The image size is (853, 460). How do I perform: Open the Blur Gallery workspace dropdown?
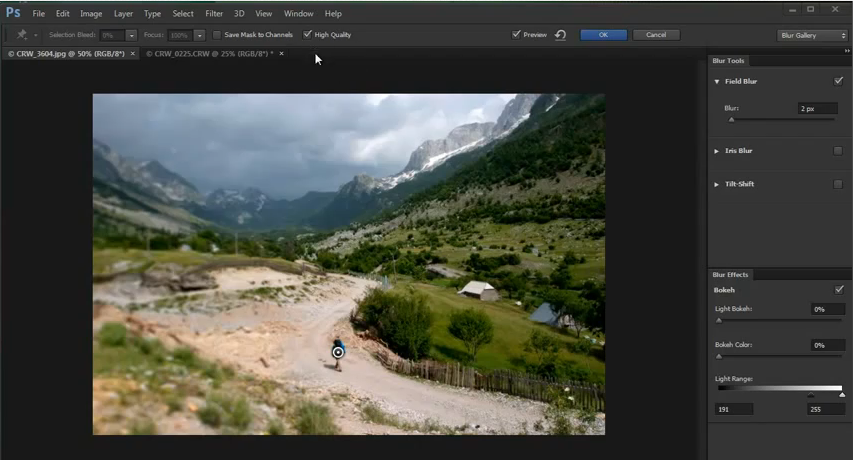point(812,35)
